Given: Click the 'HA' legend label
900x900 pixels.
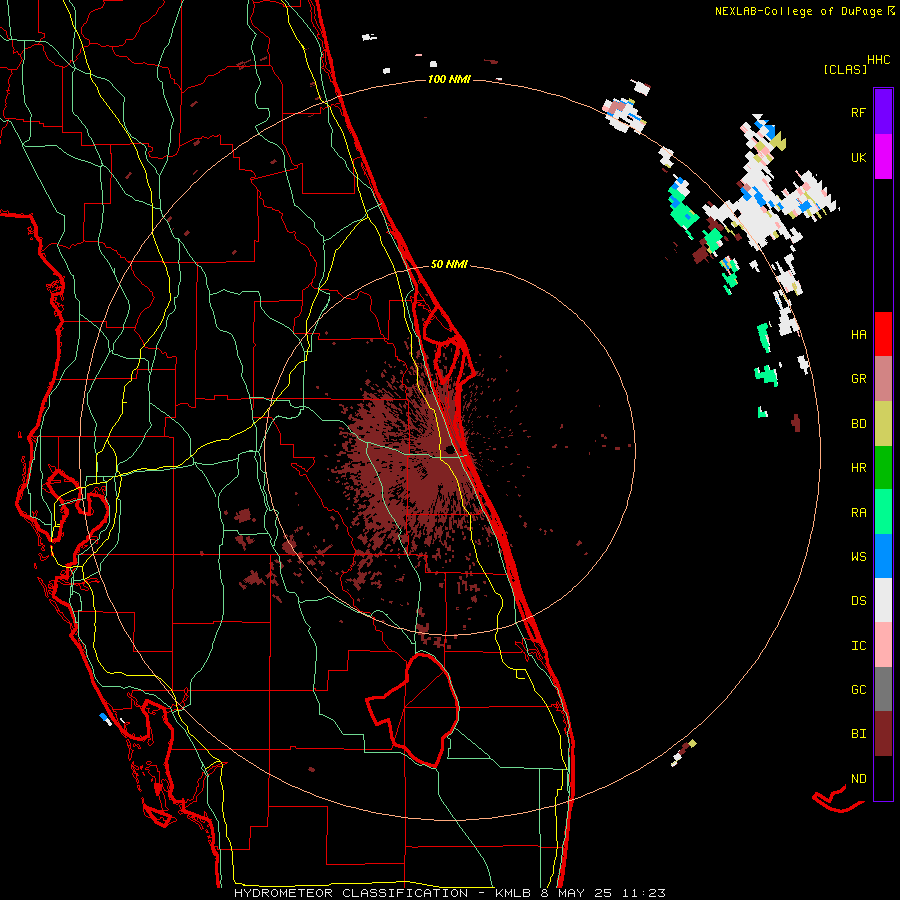Looking at the screenshot, I should click(858, 335).
